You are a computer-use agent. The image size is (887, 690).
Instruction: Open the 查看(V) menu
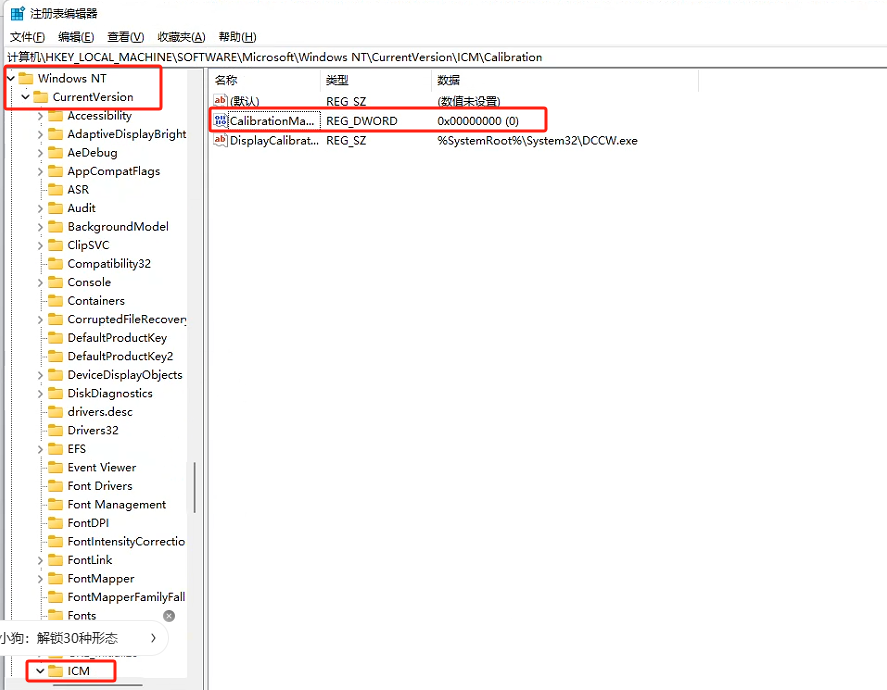(x=126, y=37)
